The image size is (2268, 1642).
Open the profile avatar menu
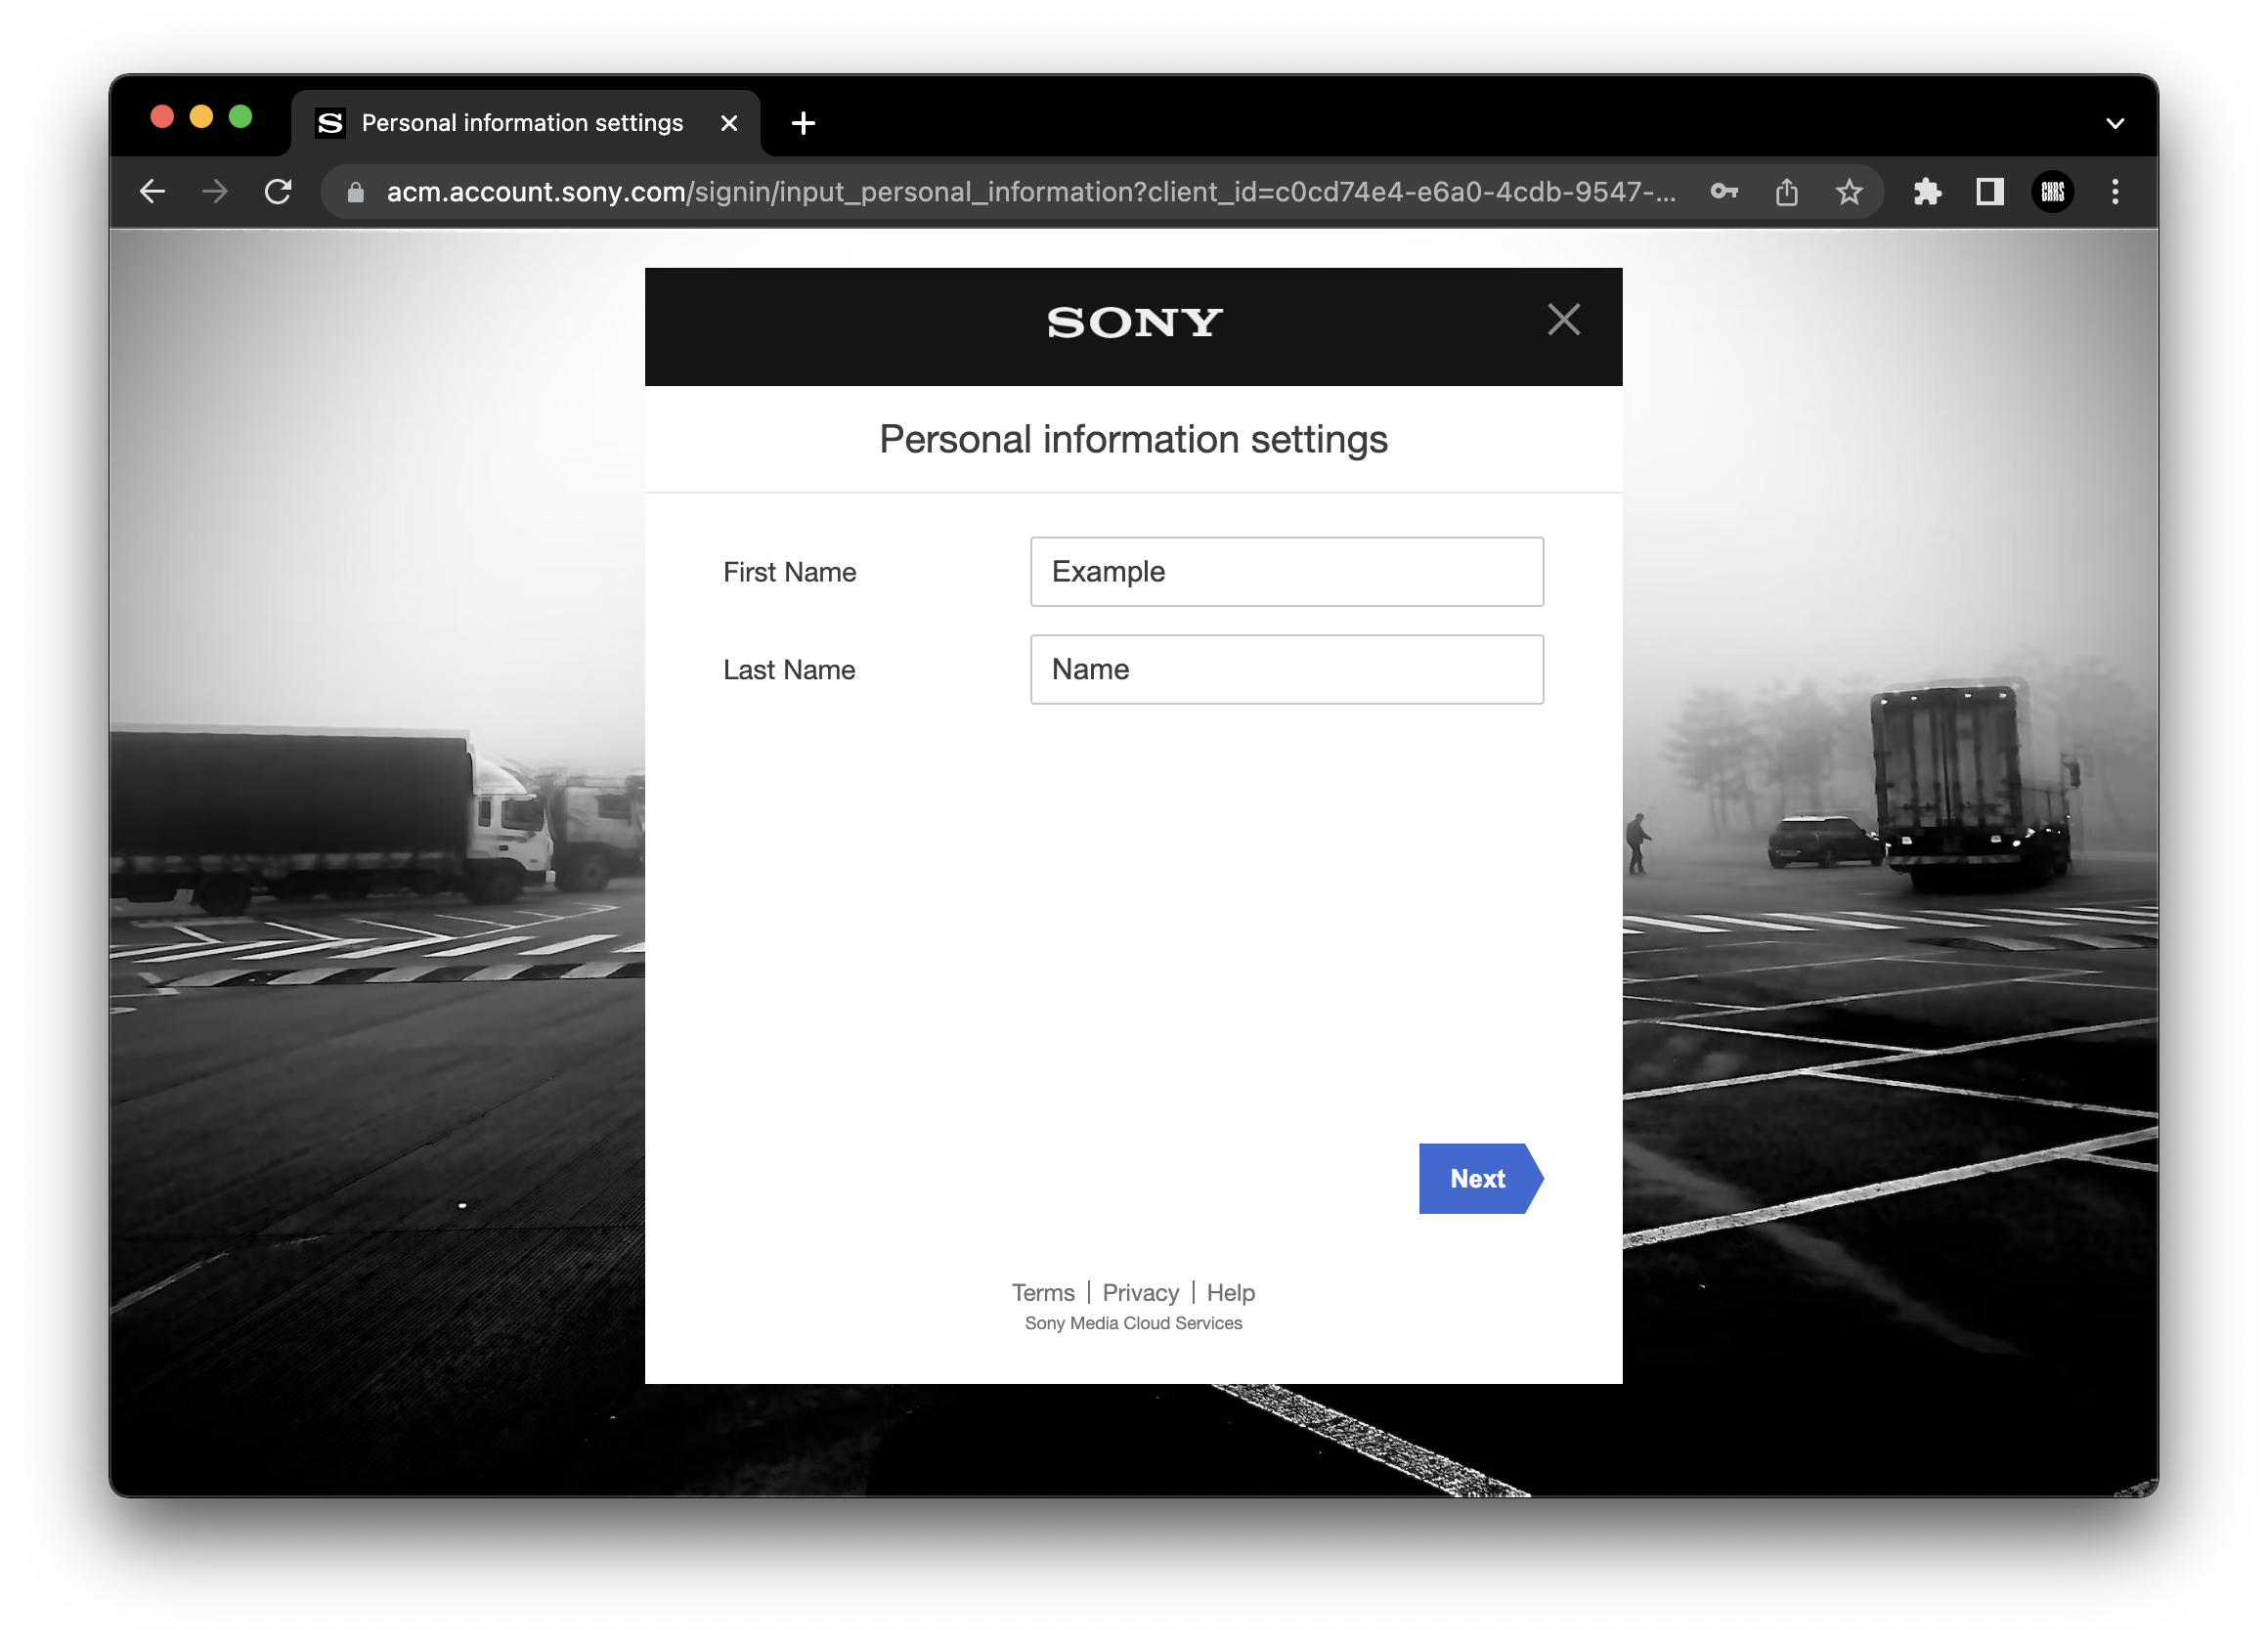click(x=2052, y=191)
